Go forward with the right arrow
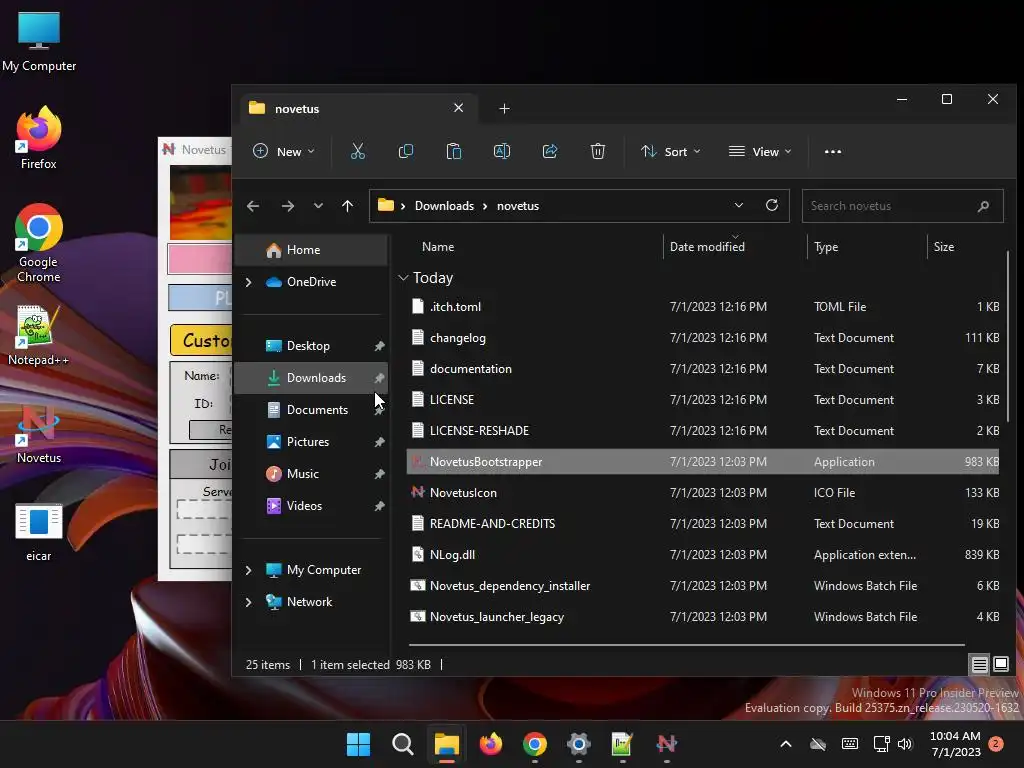 pyautogui.click(x=287, y=206)
